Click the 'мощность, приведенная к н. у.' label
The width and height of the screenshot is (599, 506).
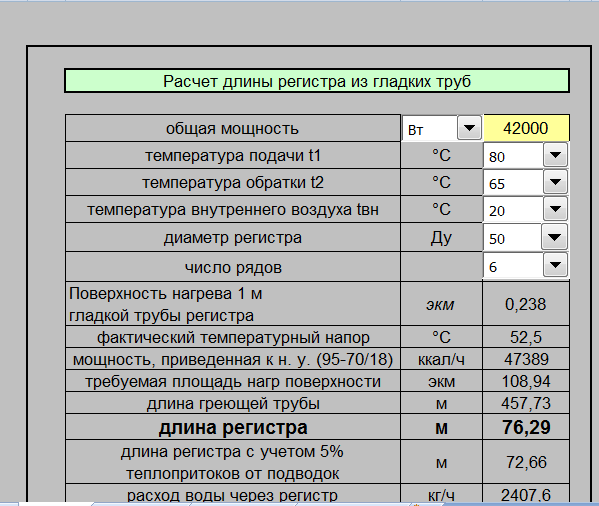(x=233, y=359)
